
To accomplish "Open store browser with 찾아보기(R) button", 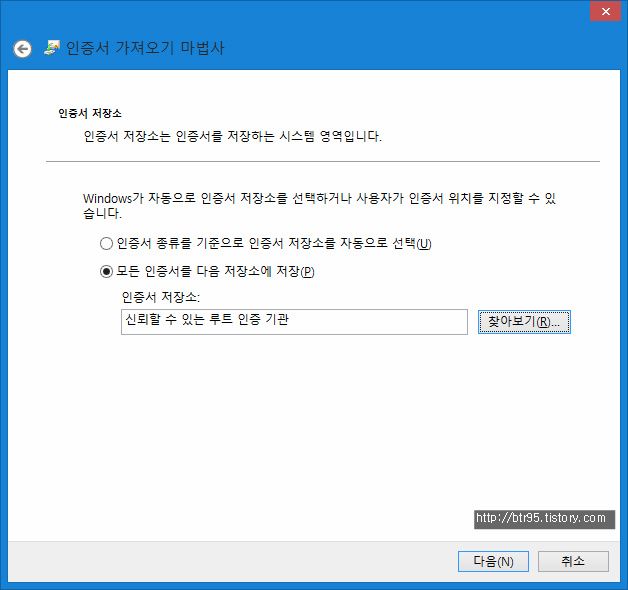I will pos(524,322).
